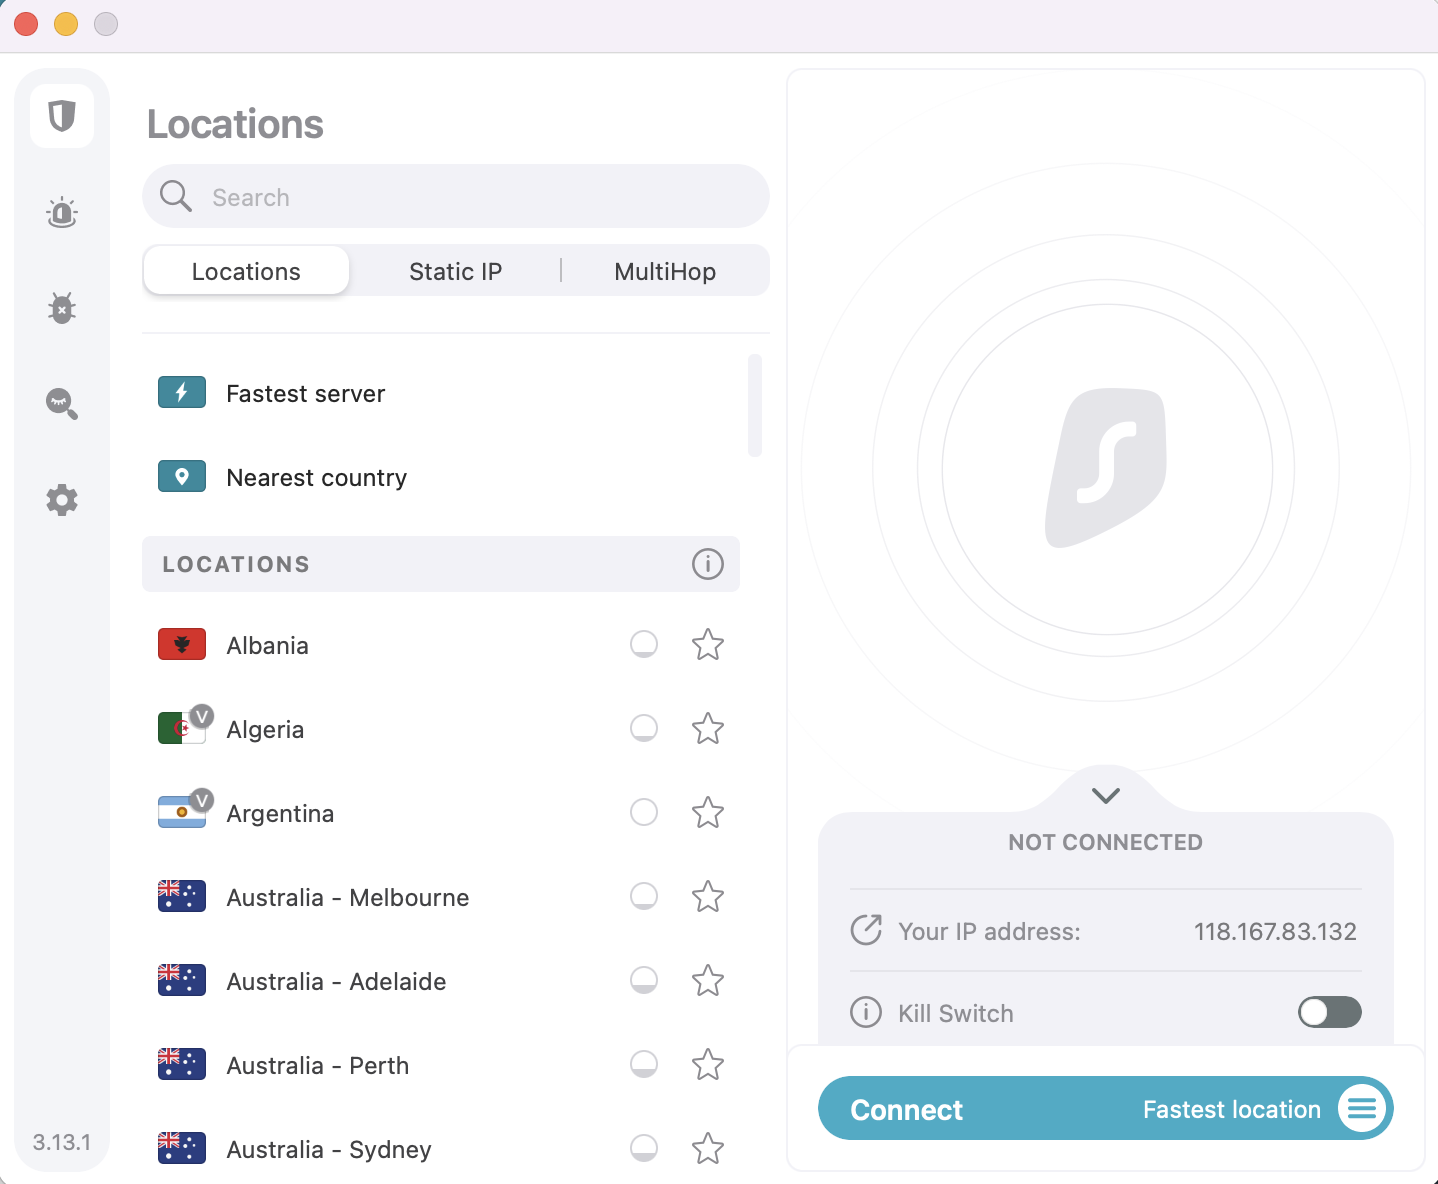Connect to Australia - Adelaide
Image resolution: width=1438 pixels, height=1184 pixels.
click(x=442, y=981)
